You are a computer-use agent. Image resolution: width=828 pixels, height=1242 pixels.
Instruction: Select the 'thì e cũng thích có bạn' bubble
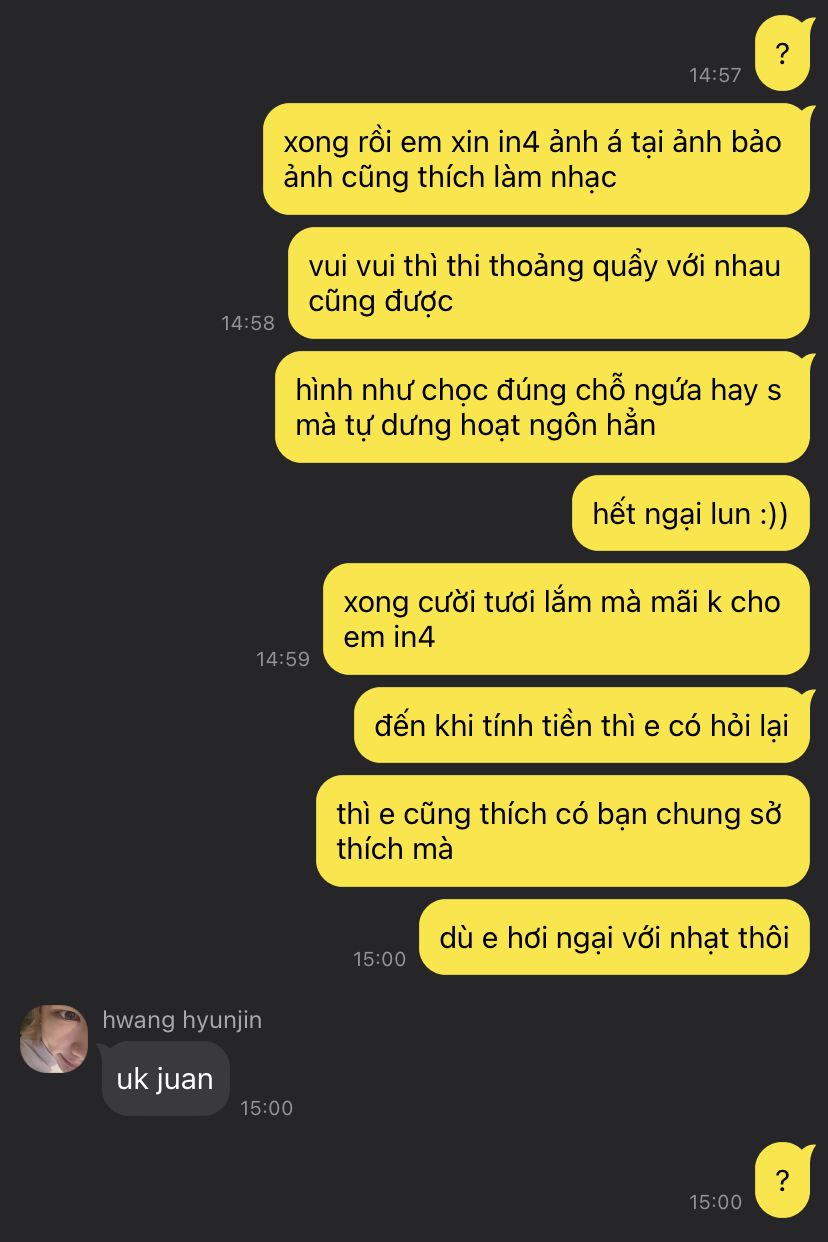(x=563, y=831)
